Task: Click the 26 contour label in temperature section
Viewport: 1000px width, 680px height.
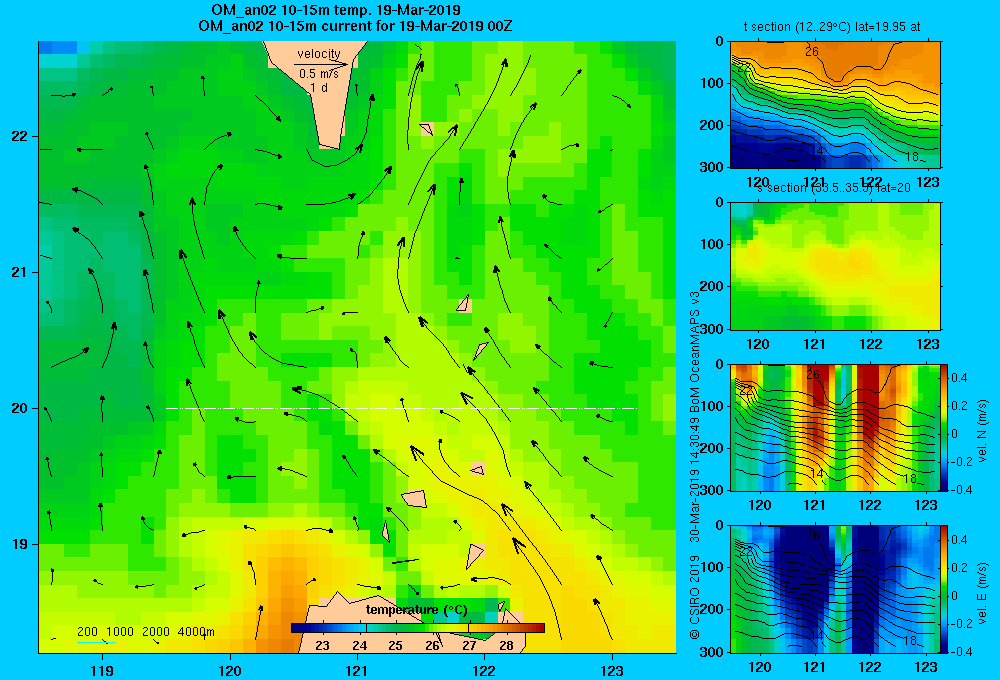Action: coord(812,52)
